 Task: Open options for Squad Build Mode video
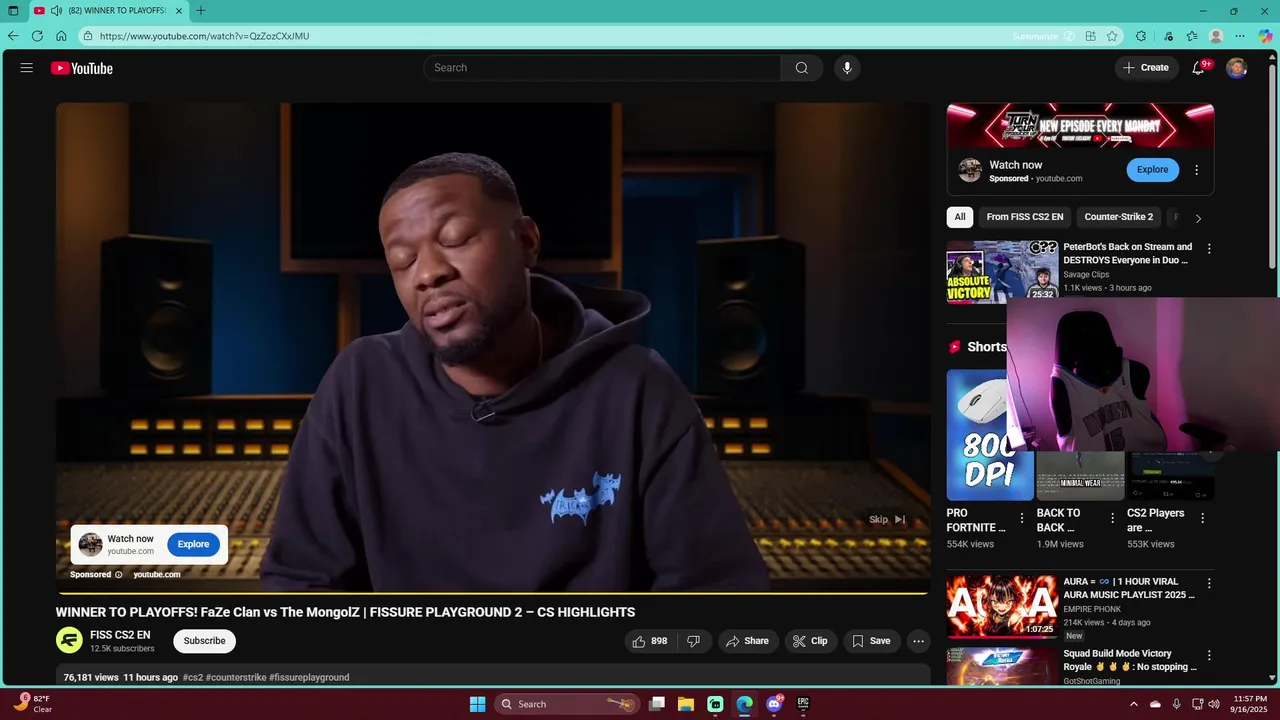pos(1209,656)
